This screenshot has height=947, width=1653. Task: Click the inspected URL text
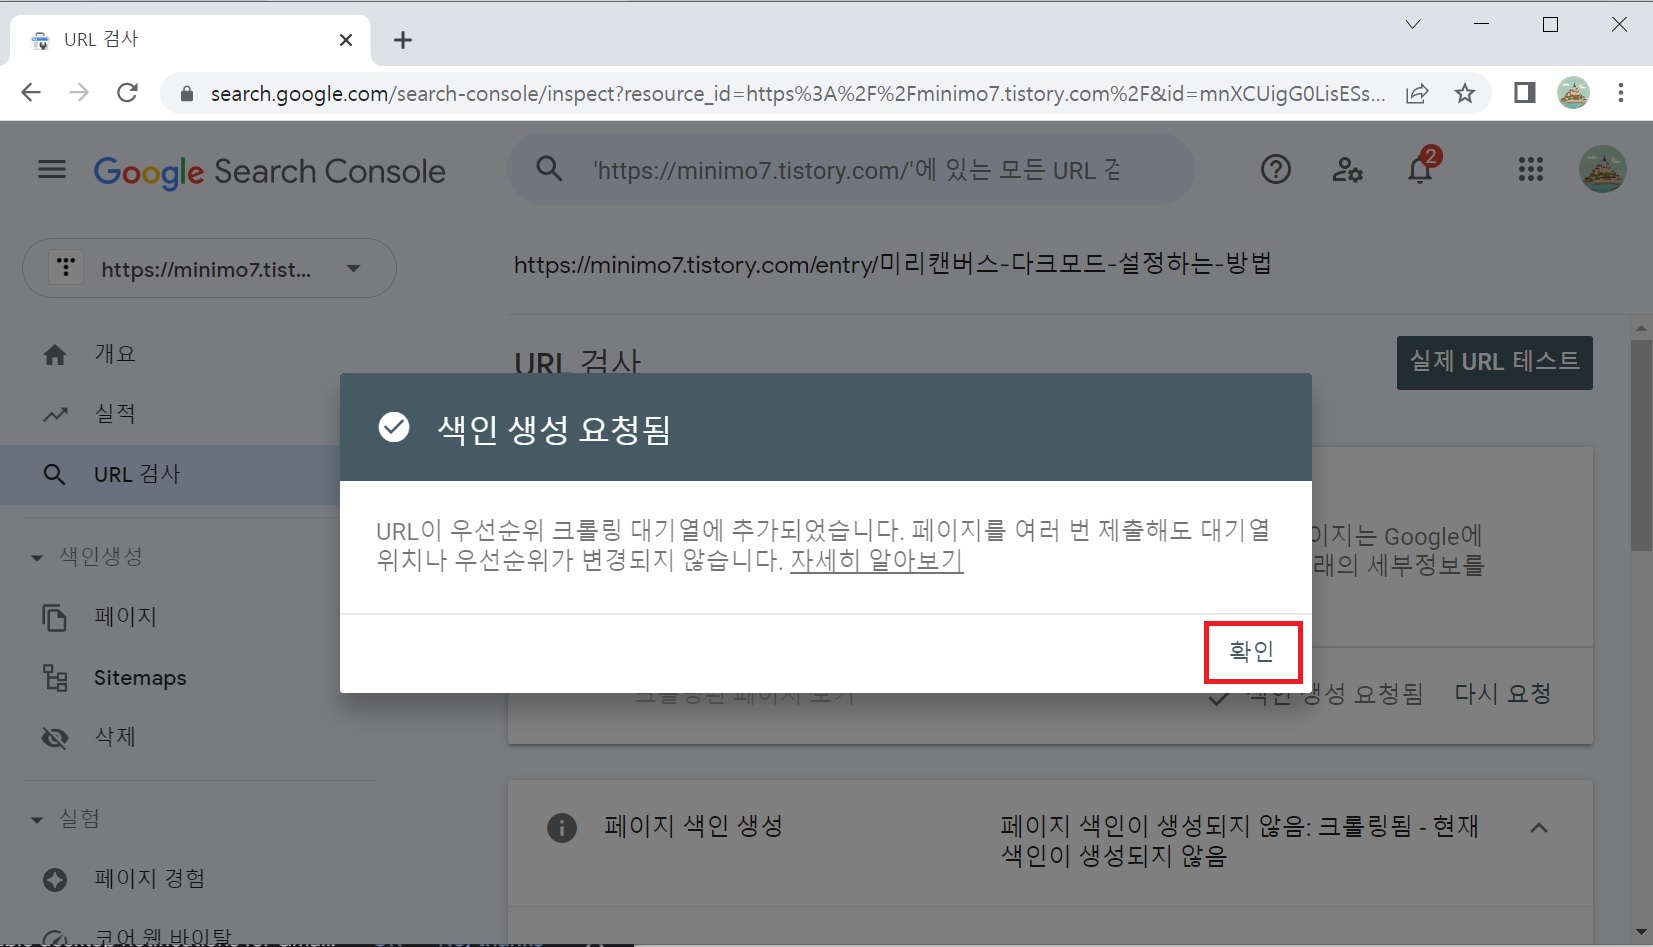pyautogui.click(x=892, y=264)
